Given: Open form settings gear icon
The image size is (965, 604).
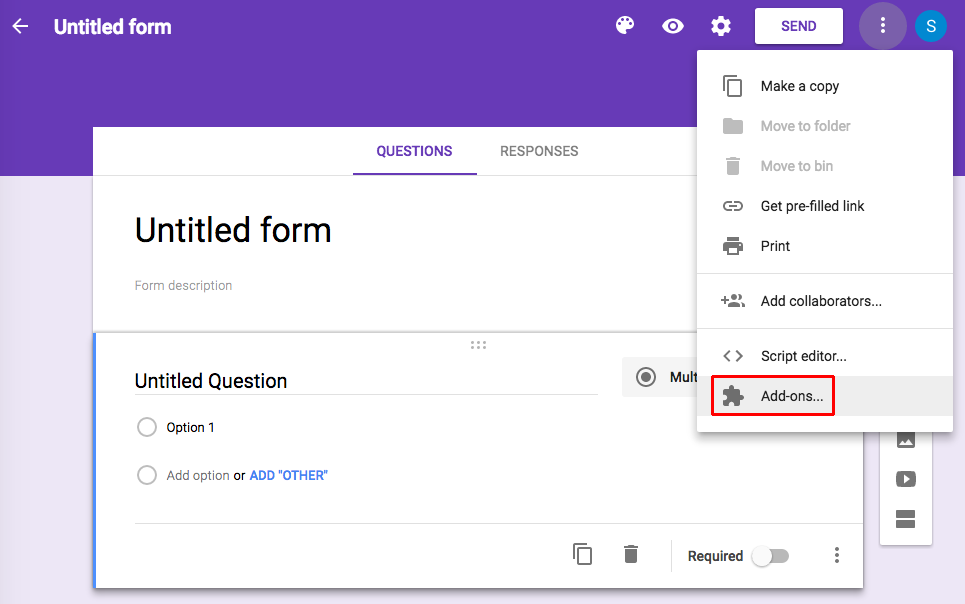Looking at the screenshot, I should [x=721, y=26].
